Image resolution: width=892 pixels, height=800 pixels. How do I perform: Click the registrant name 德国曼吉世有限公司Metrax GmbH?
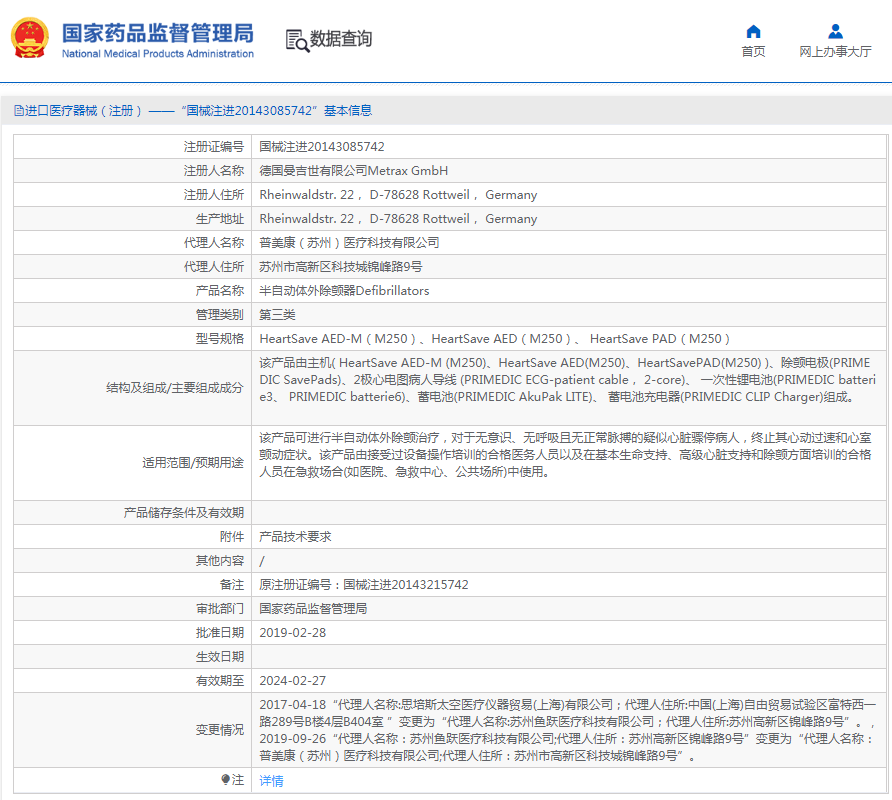coord(354,171)
